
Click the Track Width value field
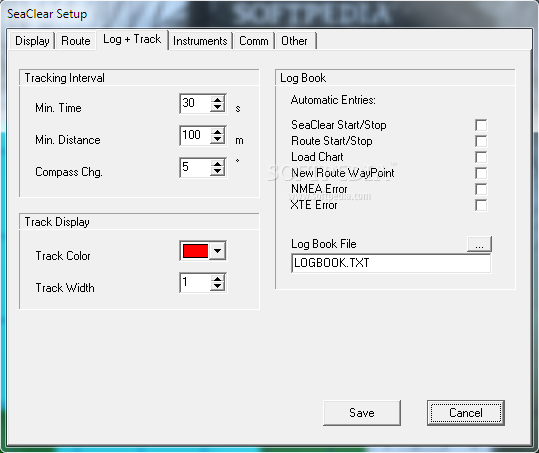(196, 283)
